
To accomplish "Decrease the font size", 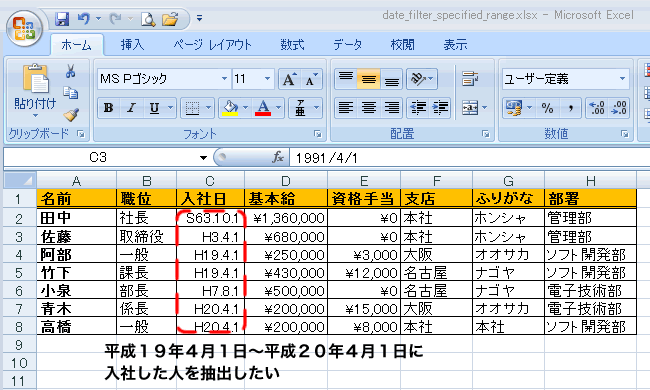I will 311,79.
